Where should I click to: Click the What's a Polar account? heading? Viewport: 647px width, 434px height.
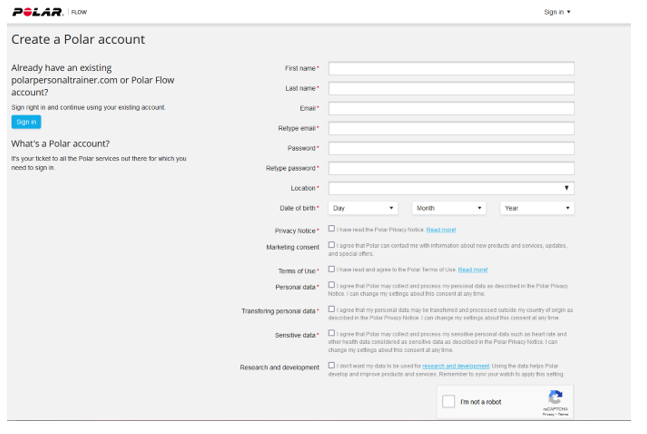point(60,144)
